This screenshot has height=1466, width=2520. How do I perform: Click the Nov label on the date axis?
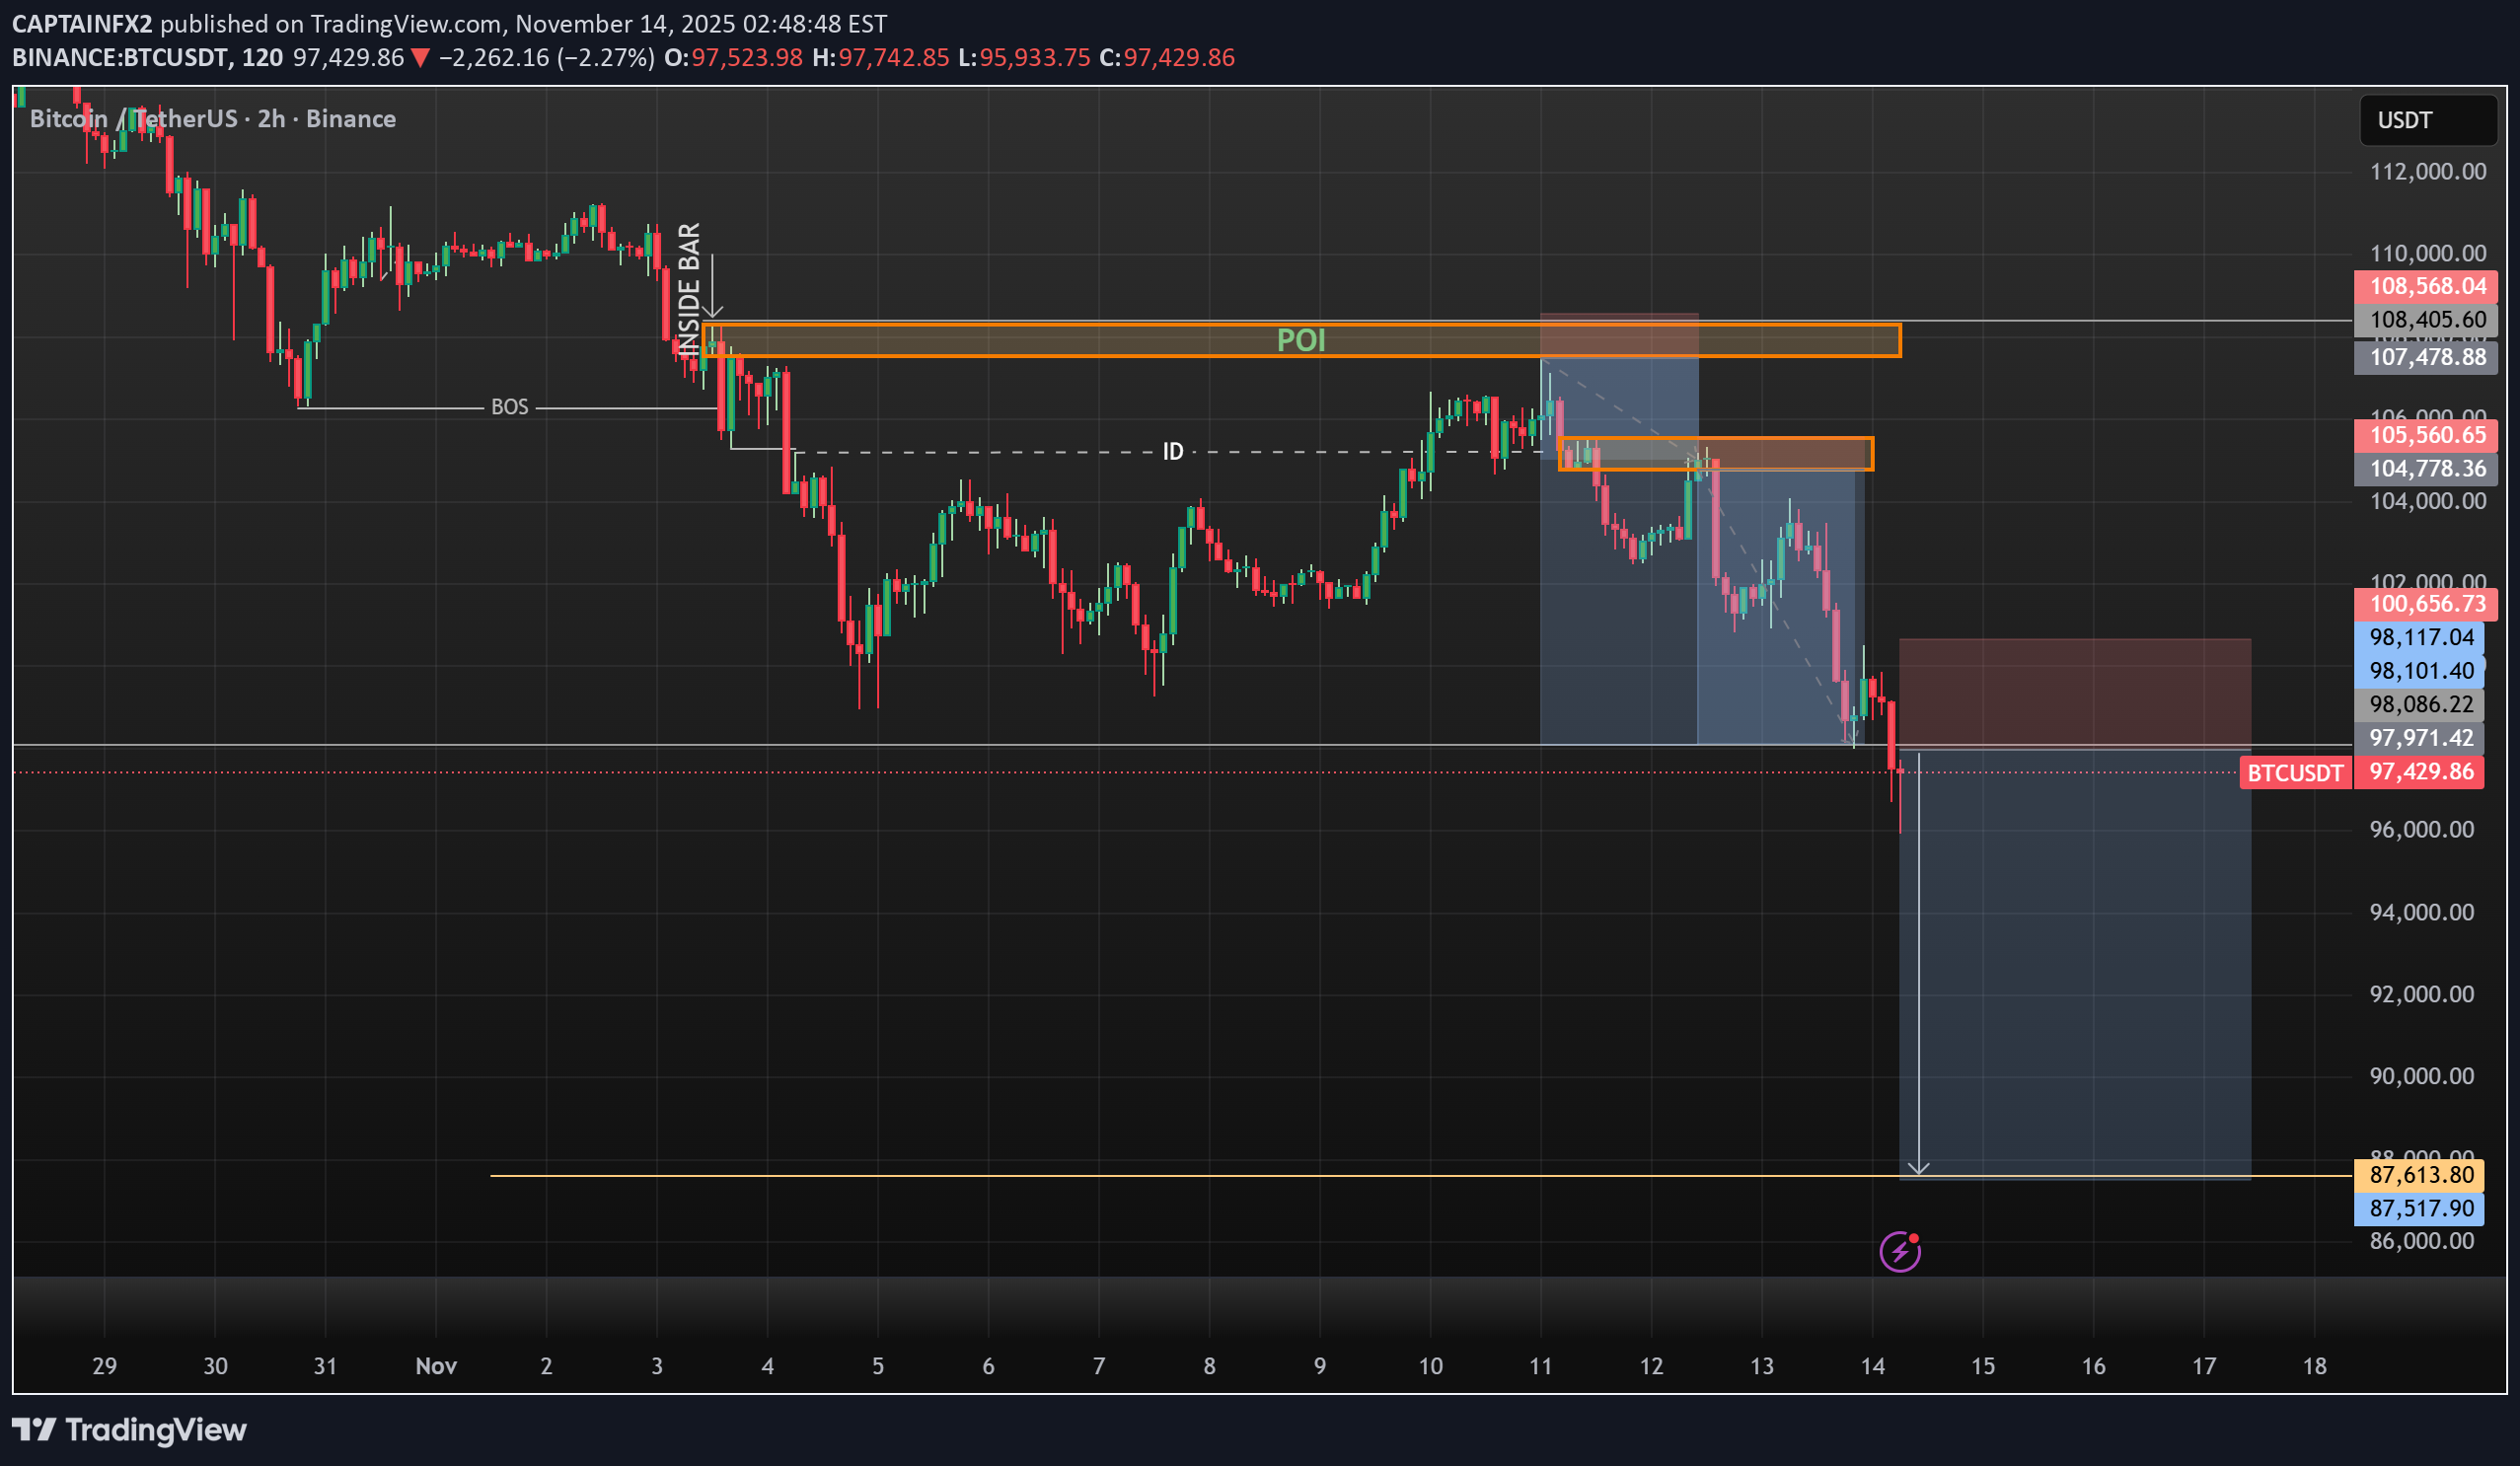point(435,1366)
